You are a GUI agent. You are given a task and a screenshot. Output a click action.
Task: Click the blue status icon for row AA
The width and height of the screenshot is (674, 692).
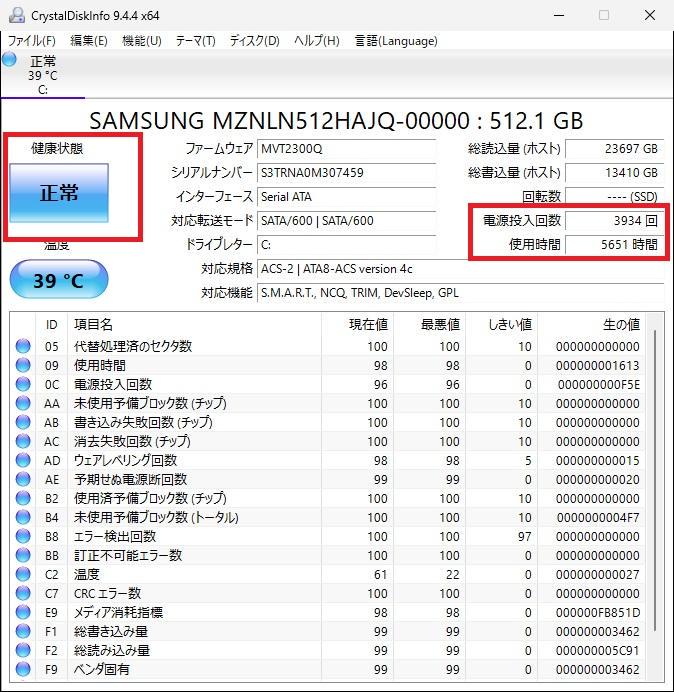coord(23,403)
